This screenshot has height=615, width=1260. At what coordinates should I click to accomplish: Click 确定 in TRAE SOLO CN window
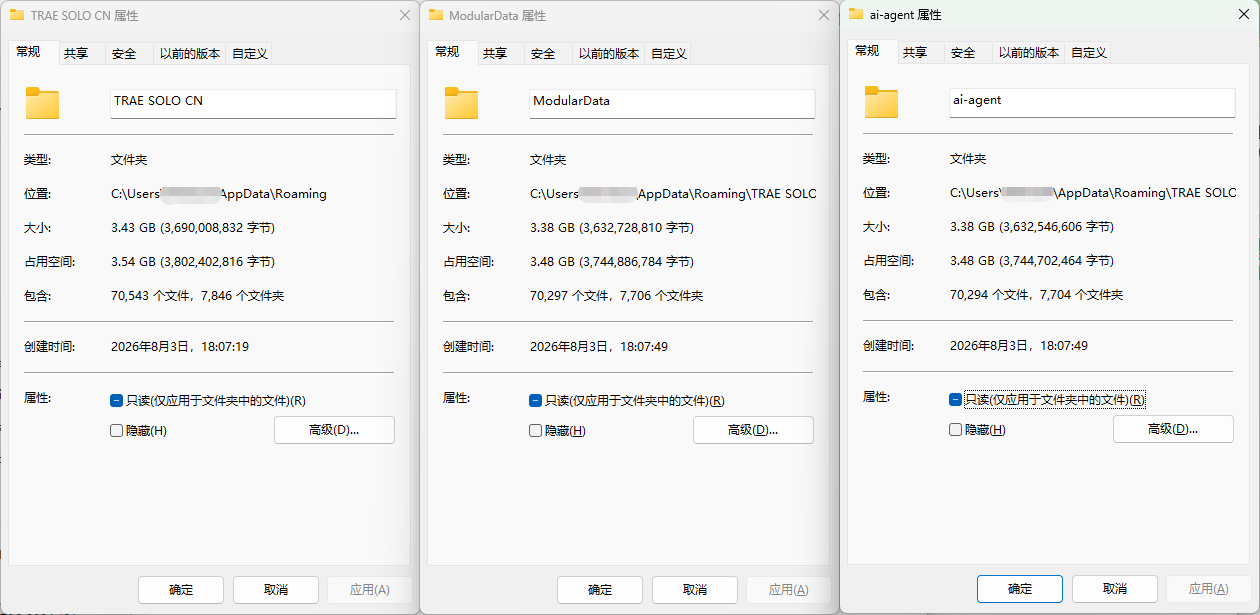coord(181,589)
